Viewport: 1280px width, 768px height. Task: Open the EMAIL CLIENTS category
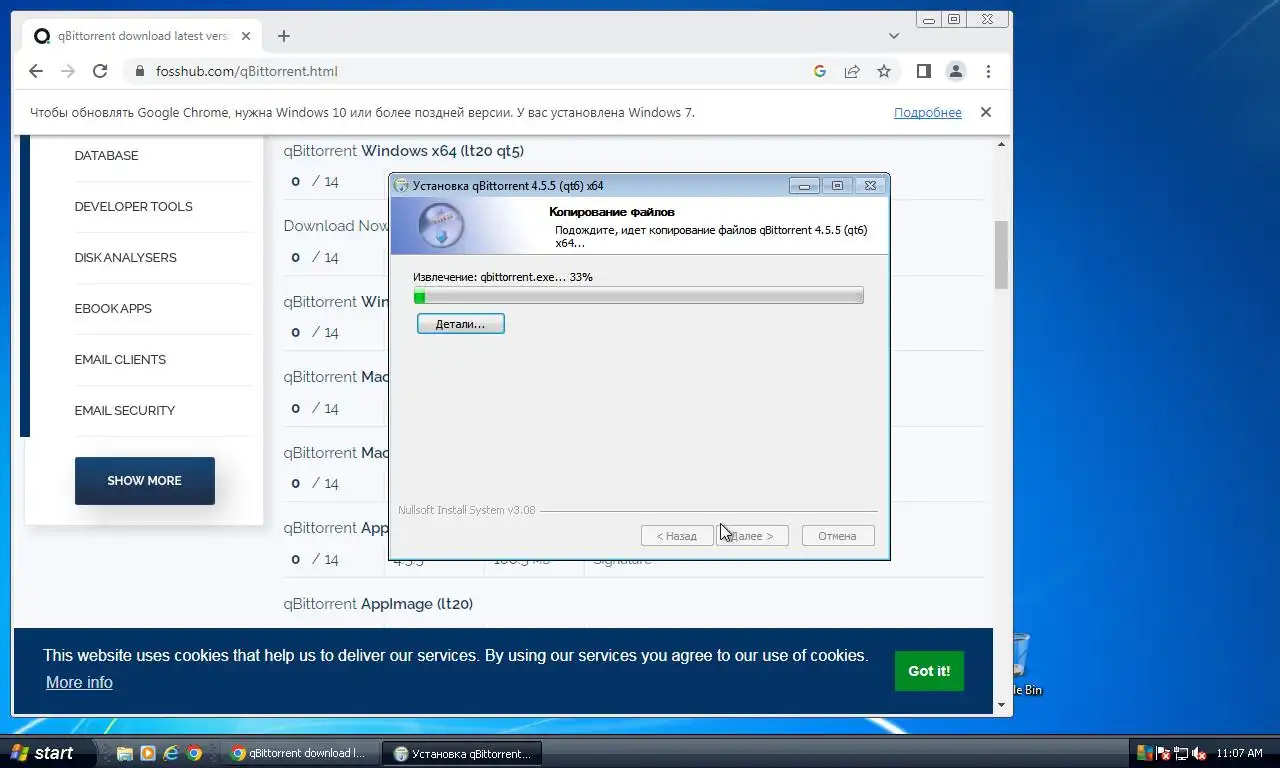pyautogui.click(x=120, y=360)
